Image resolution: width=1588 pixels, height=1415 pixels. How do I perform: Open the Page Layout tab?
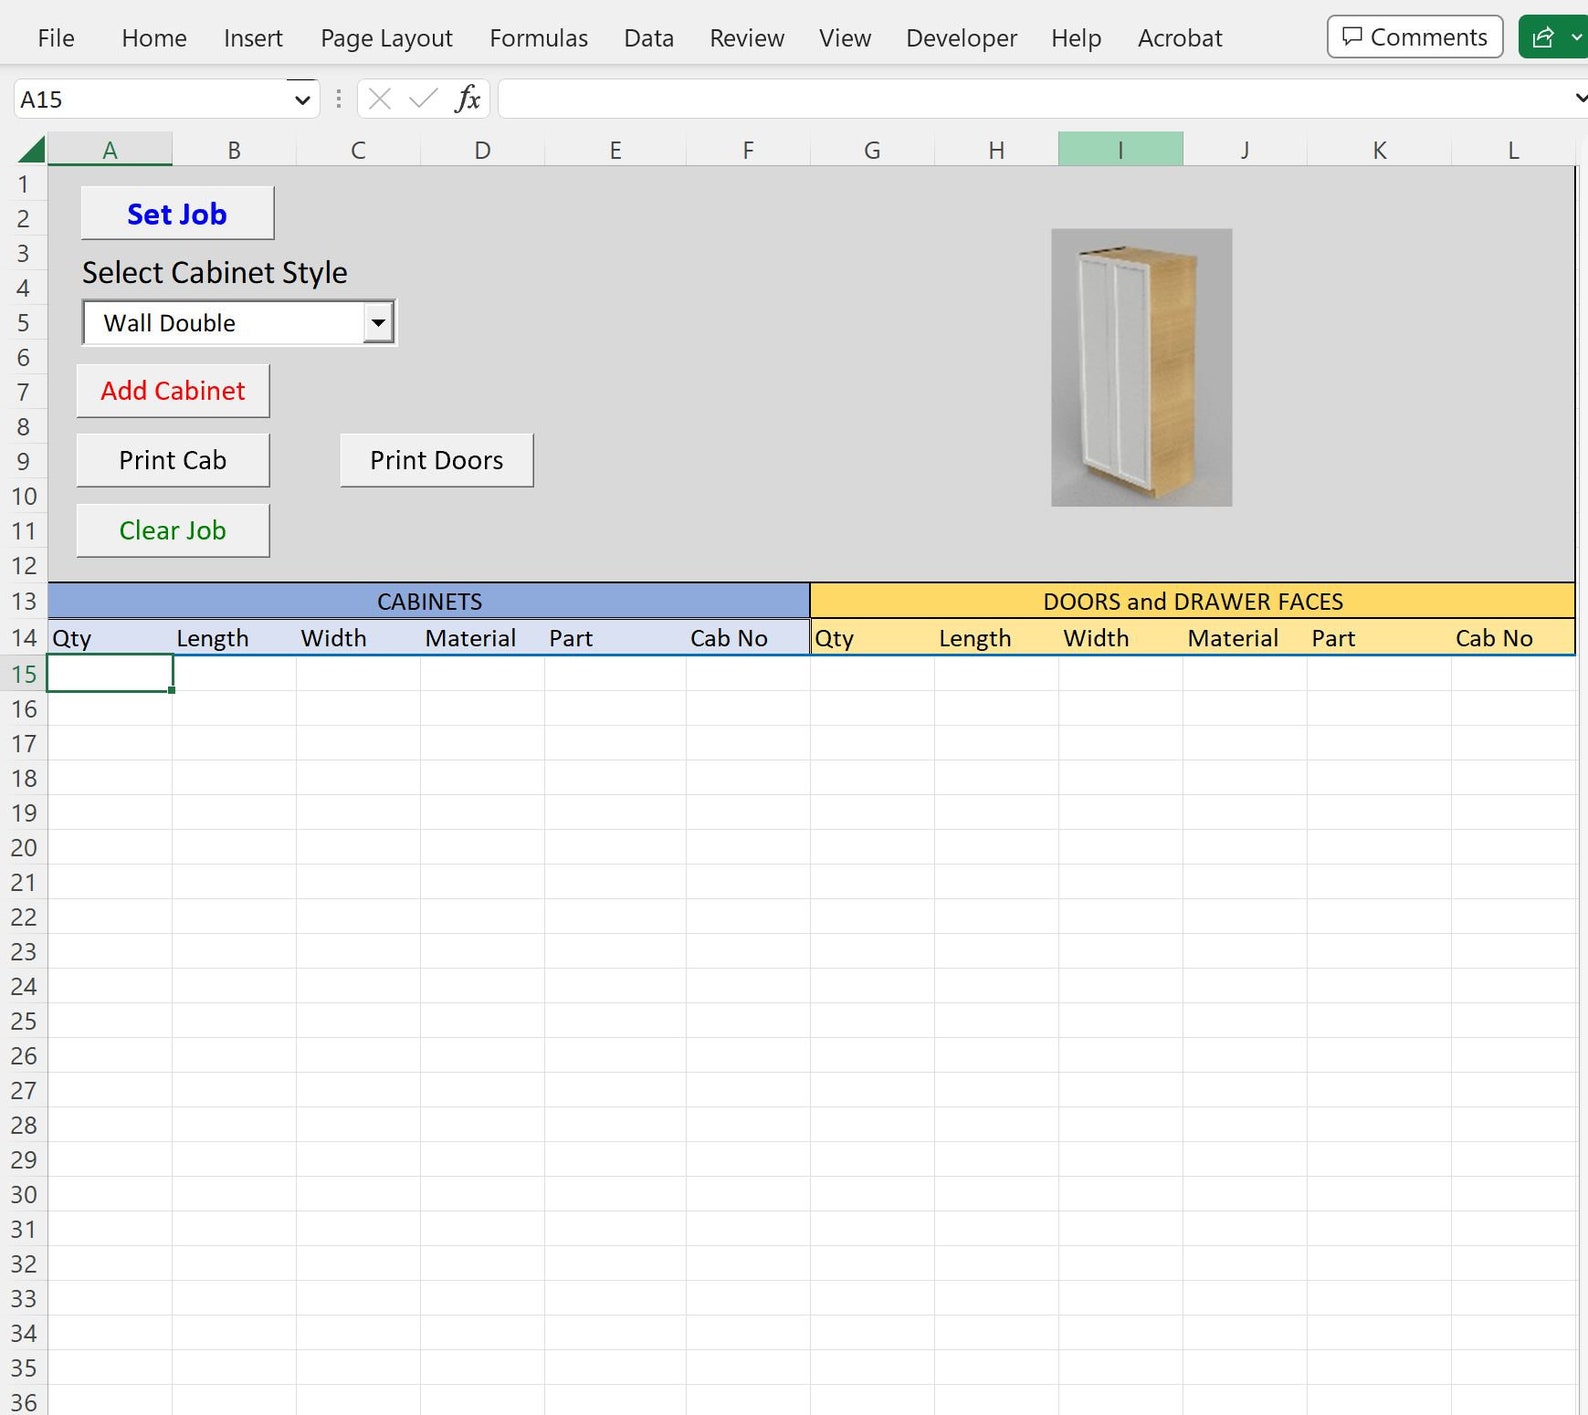coord(386,38)
